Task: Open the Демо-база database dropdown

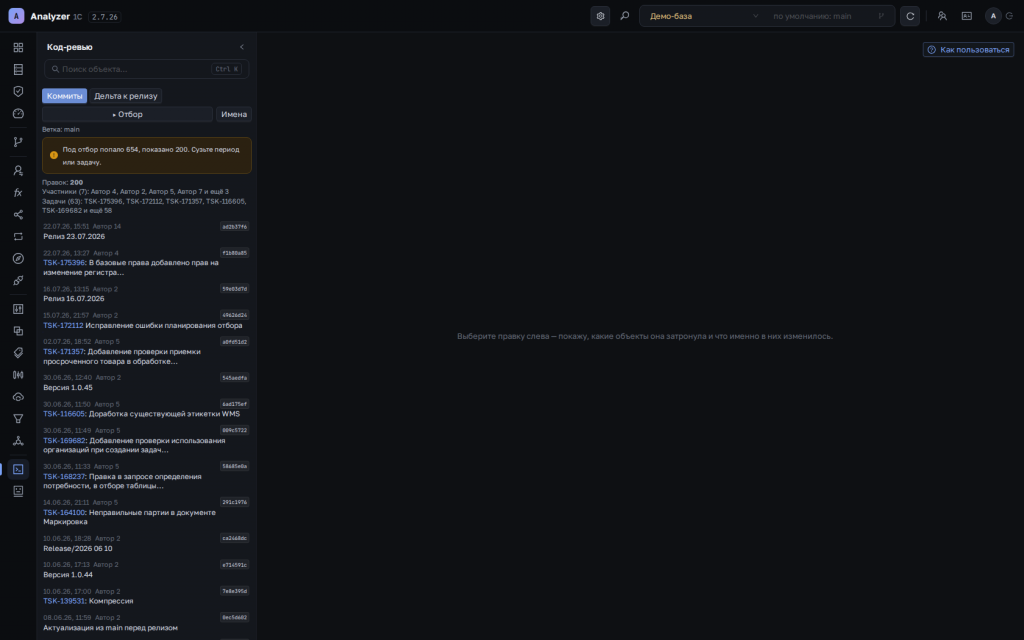Action: [x=703, y=16]
